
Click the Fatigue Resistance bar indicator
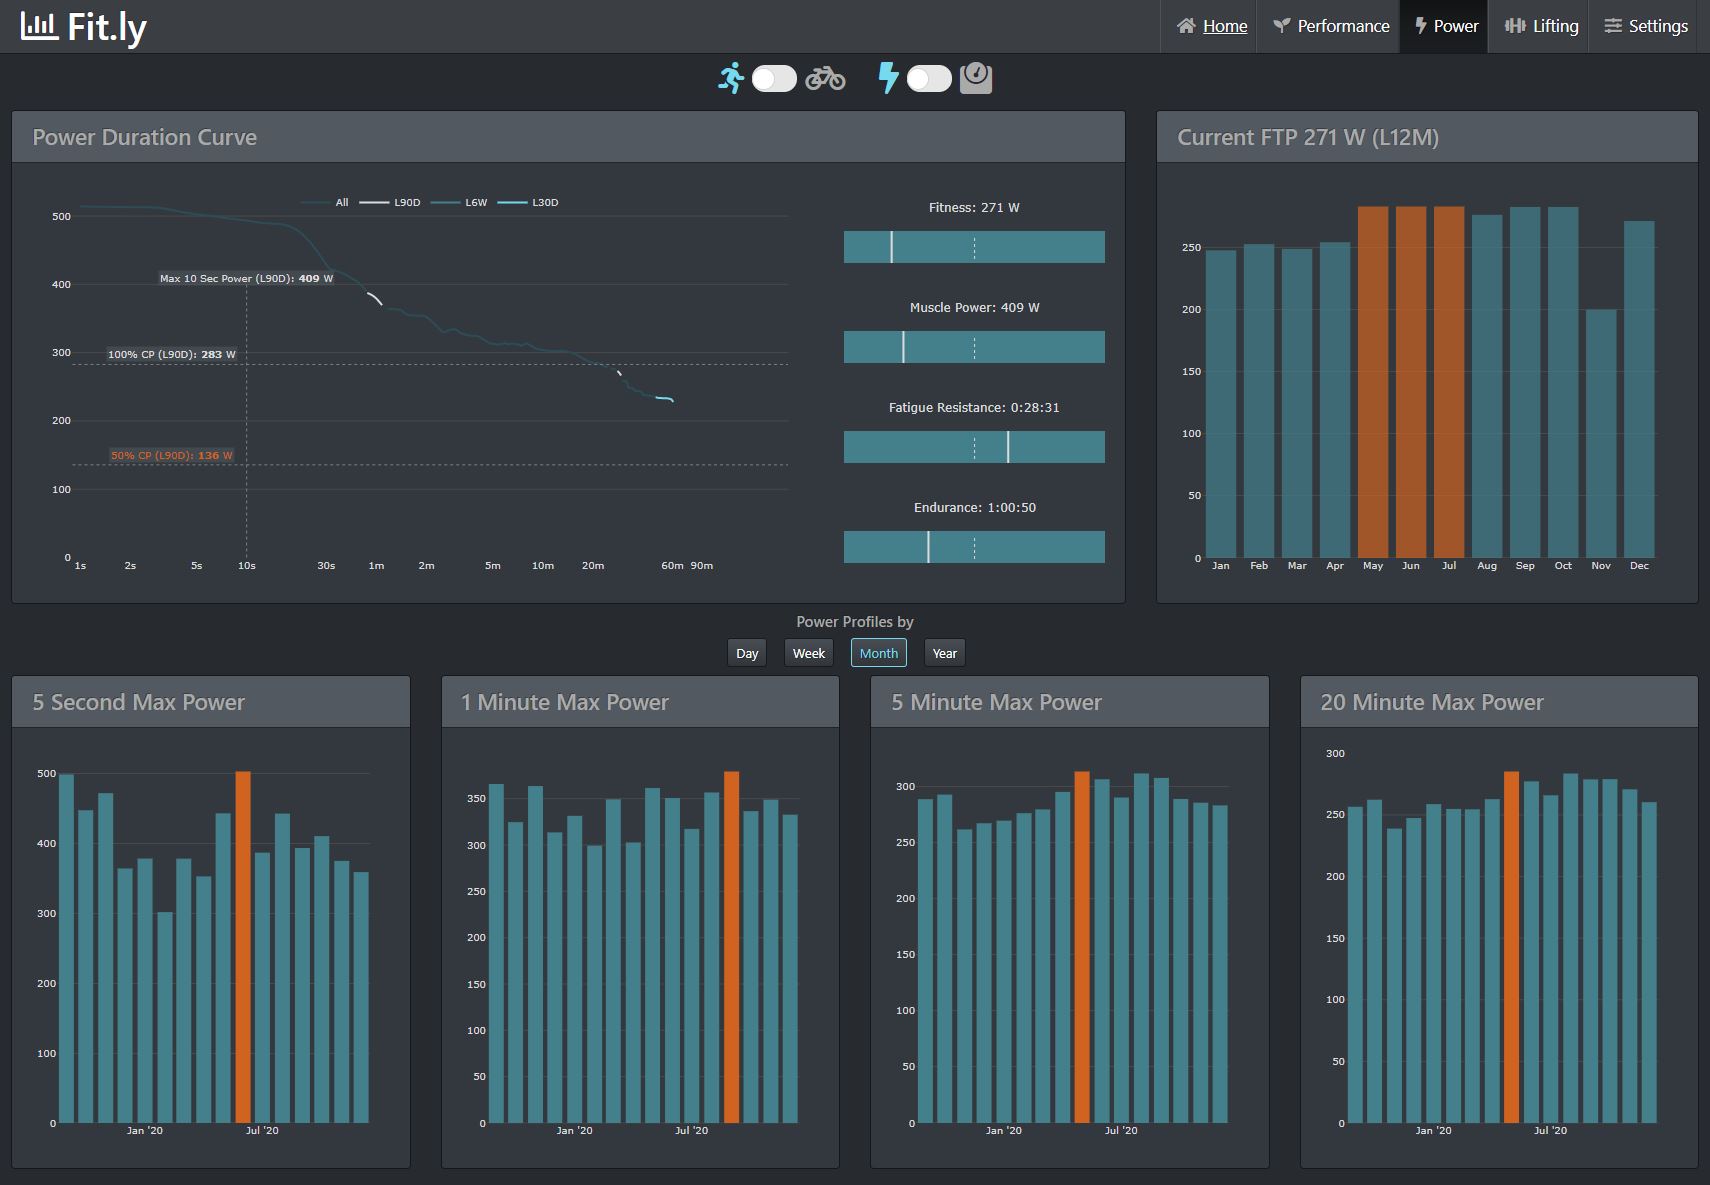tap(974, 447)
